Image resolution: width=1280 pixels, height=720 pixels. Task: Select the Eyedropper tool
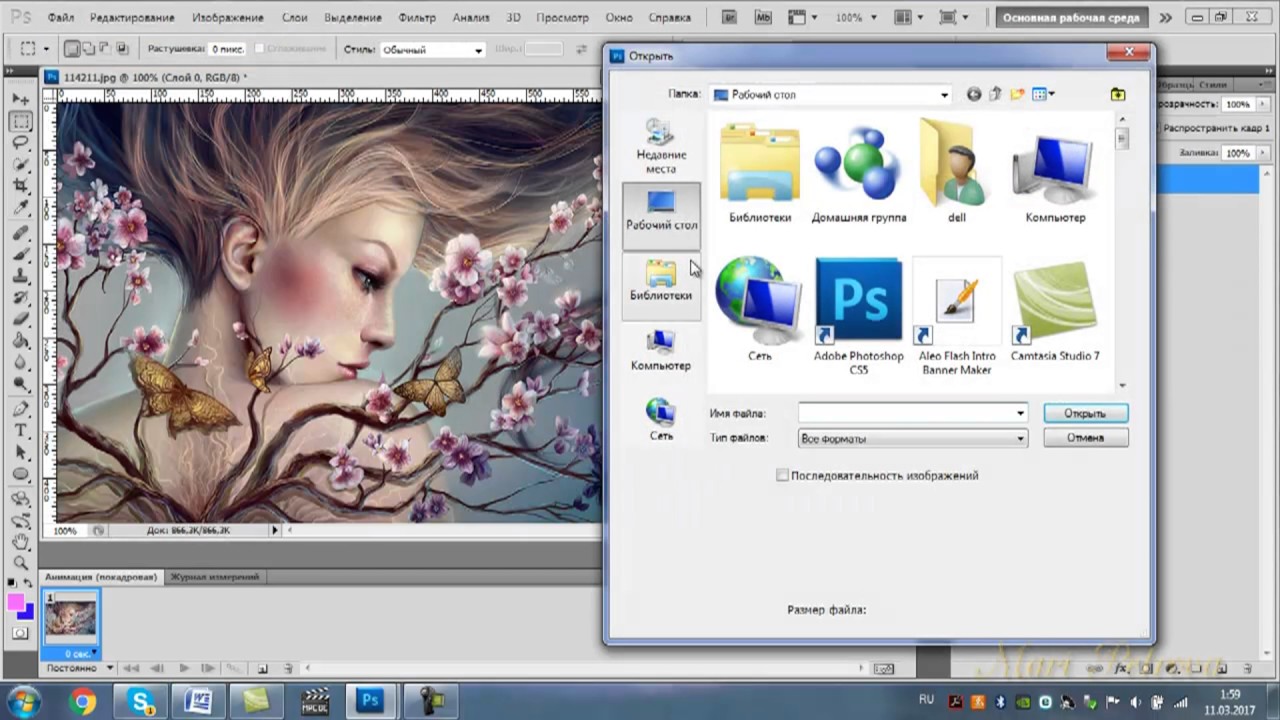pos(20,208)
